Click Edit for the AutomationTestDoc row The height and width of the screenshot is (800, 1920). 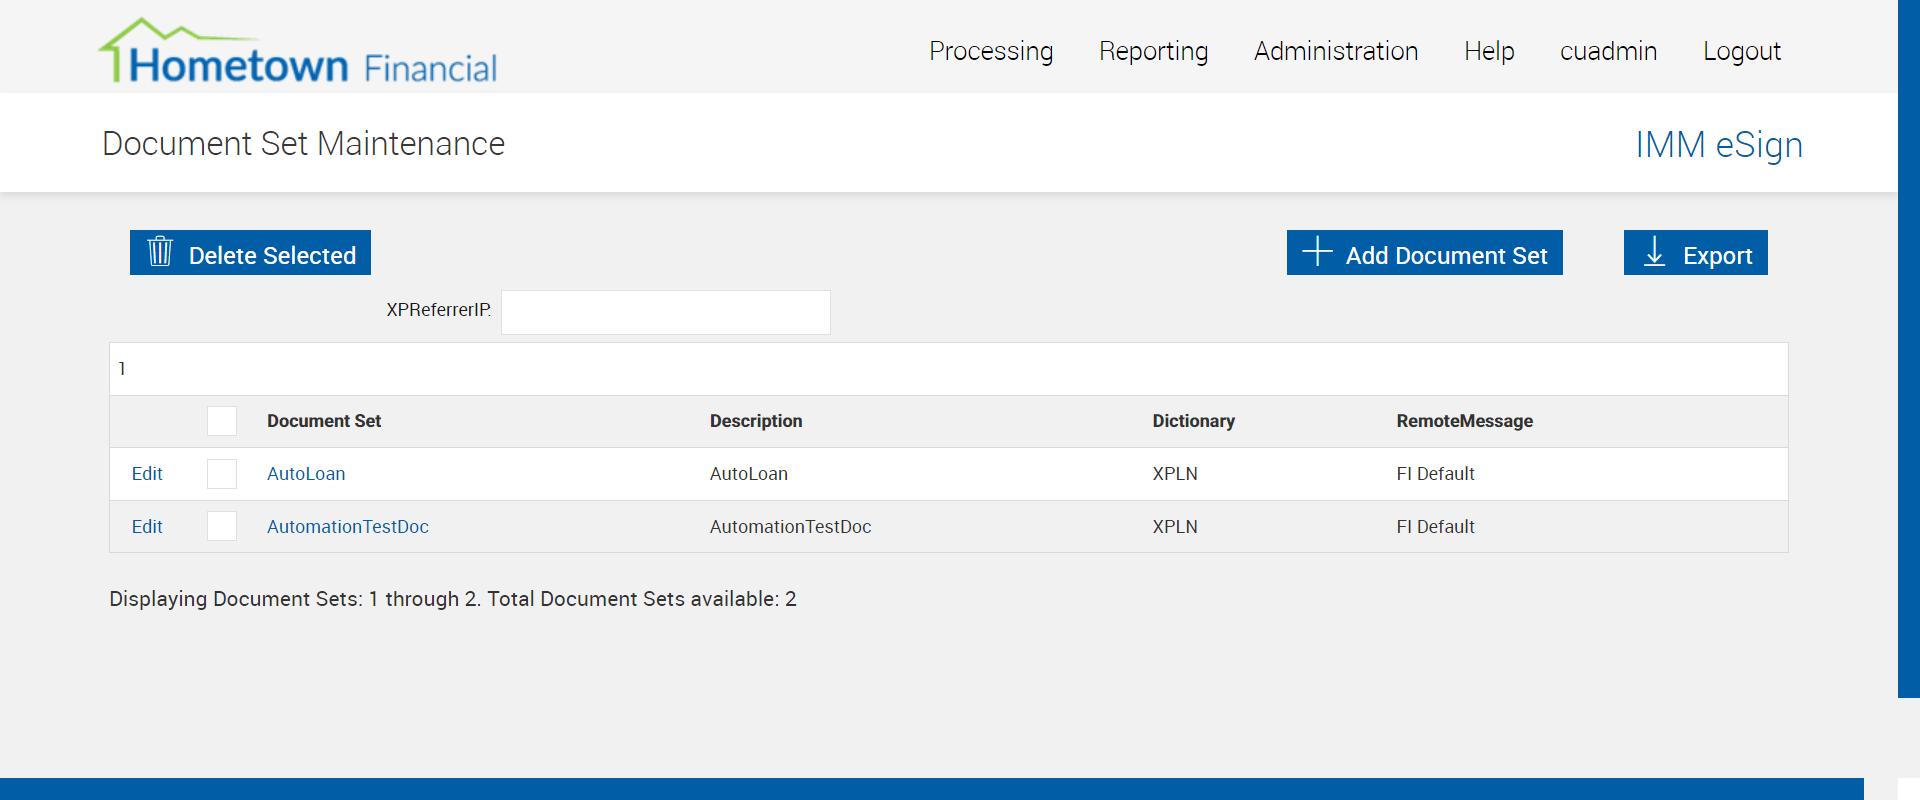147,527
